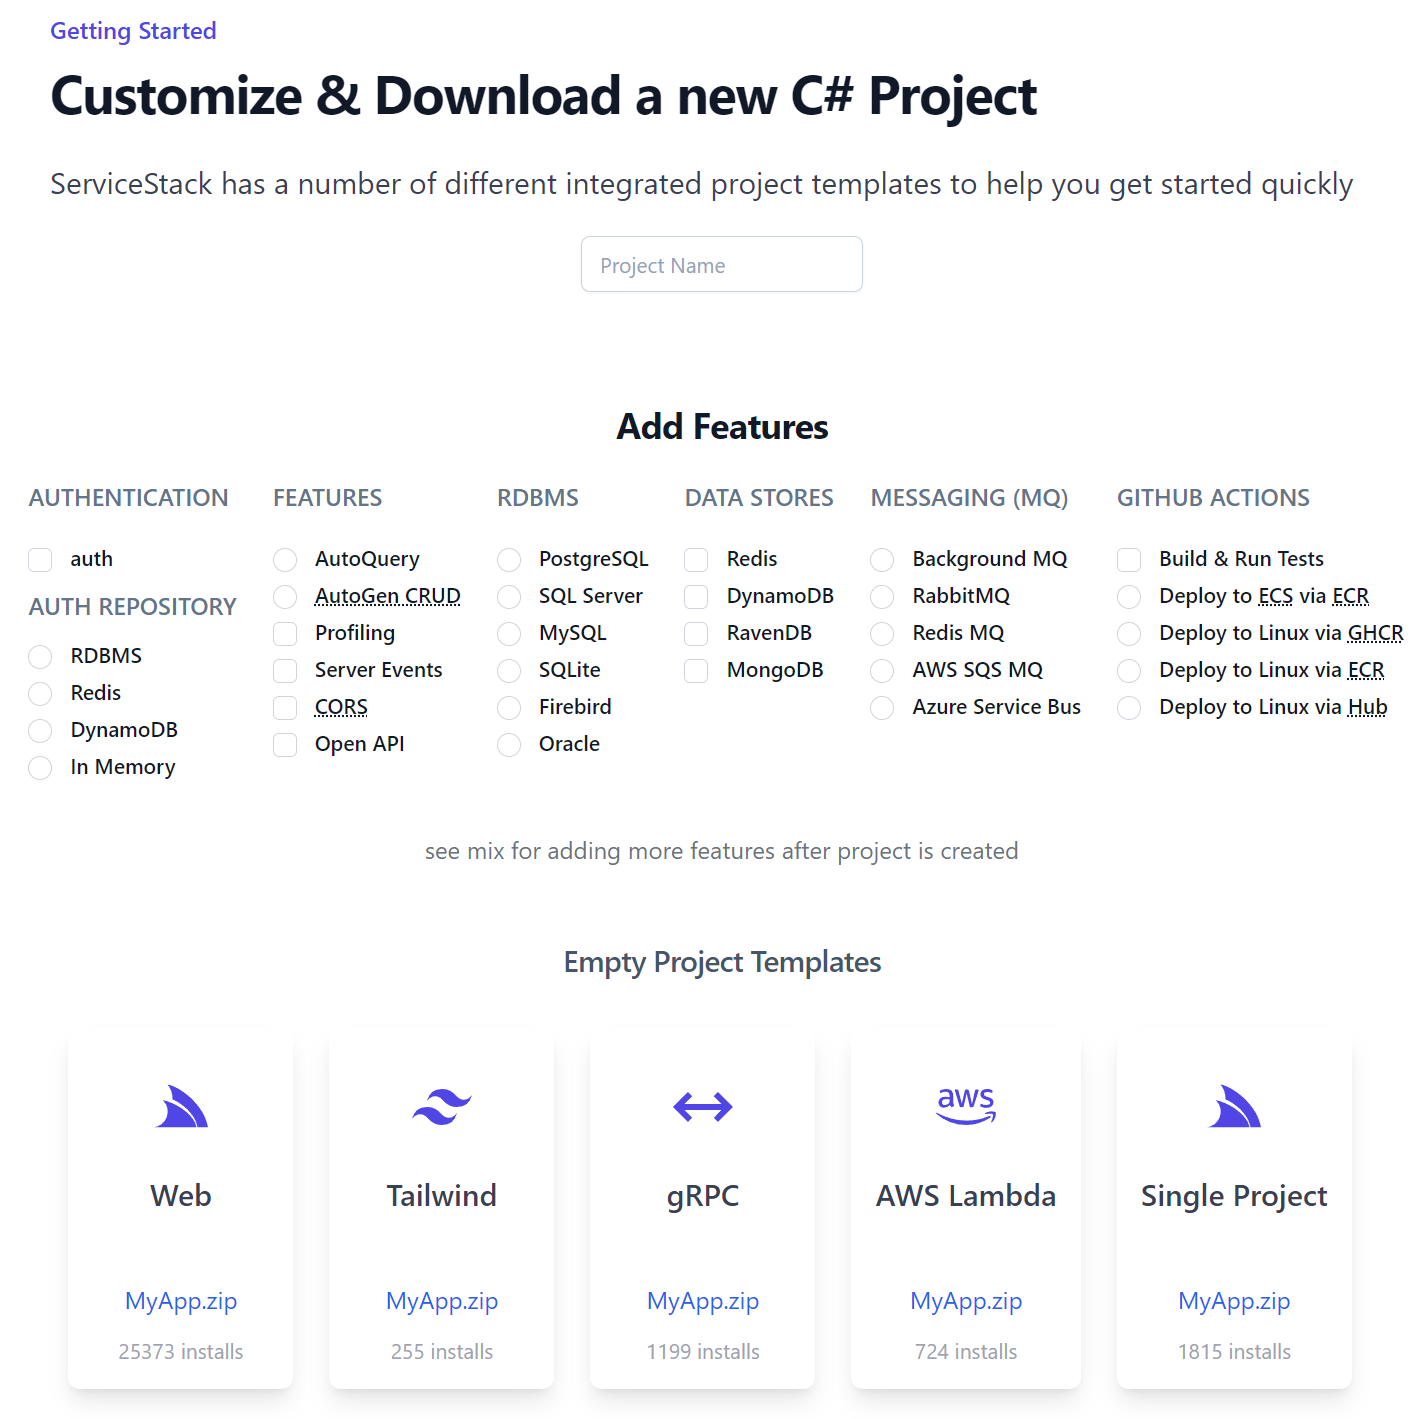This screenshot has width=1417, height=1419.
Task: Select Deploy to Linux via Hub
Action: (x=1129, y=708)
